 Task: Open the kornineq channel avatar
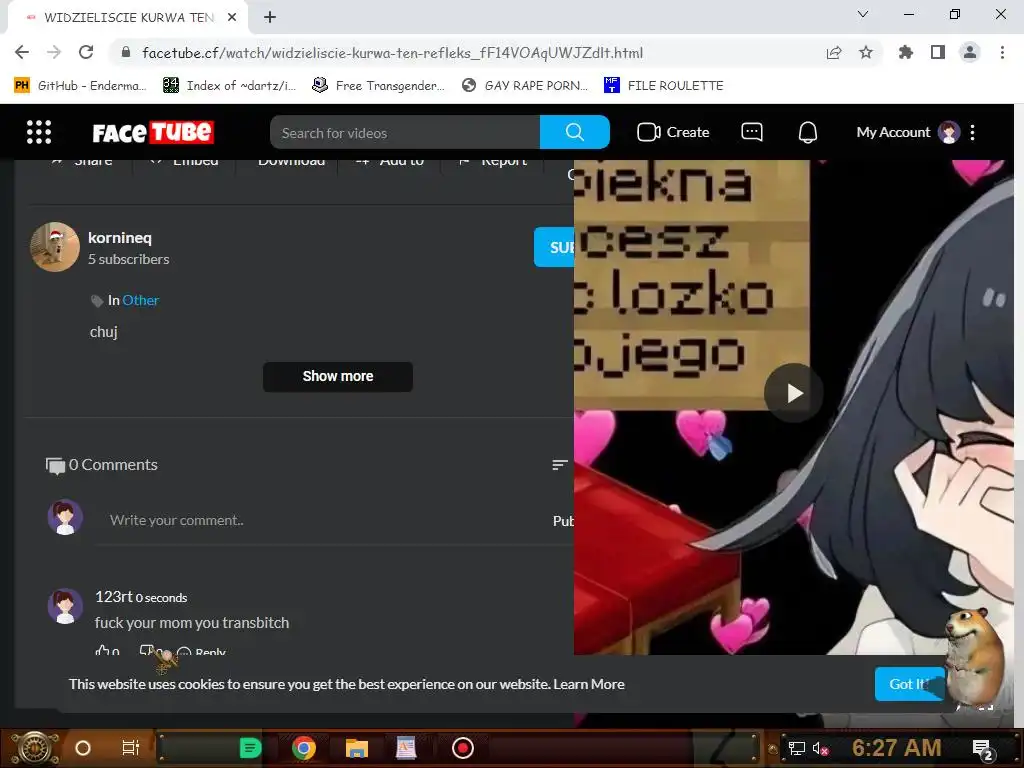click(x=55, y=247)
